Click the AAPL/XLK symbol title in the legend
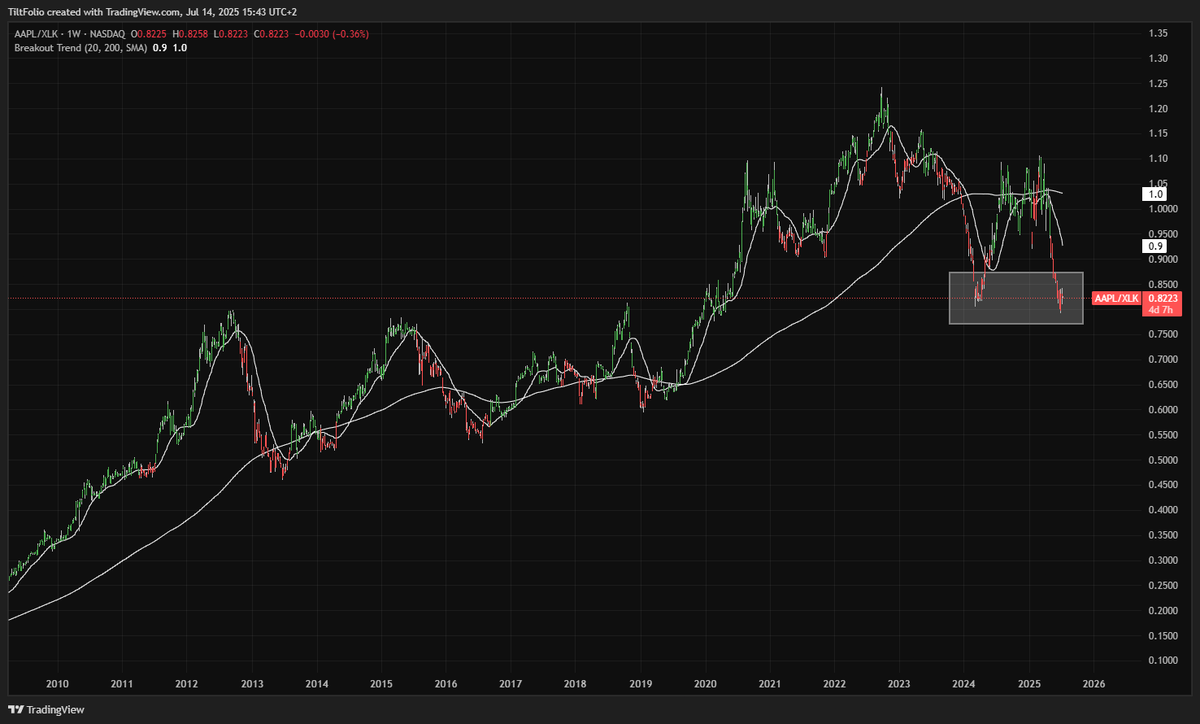Image resolution: width=1200 pixels, height=724 pixels. point(35,33)
